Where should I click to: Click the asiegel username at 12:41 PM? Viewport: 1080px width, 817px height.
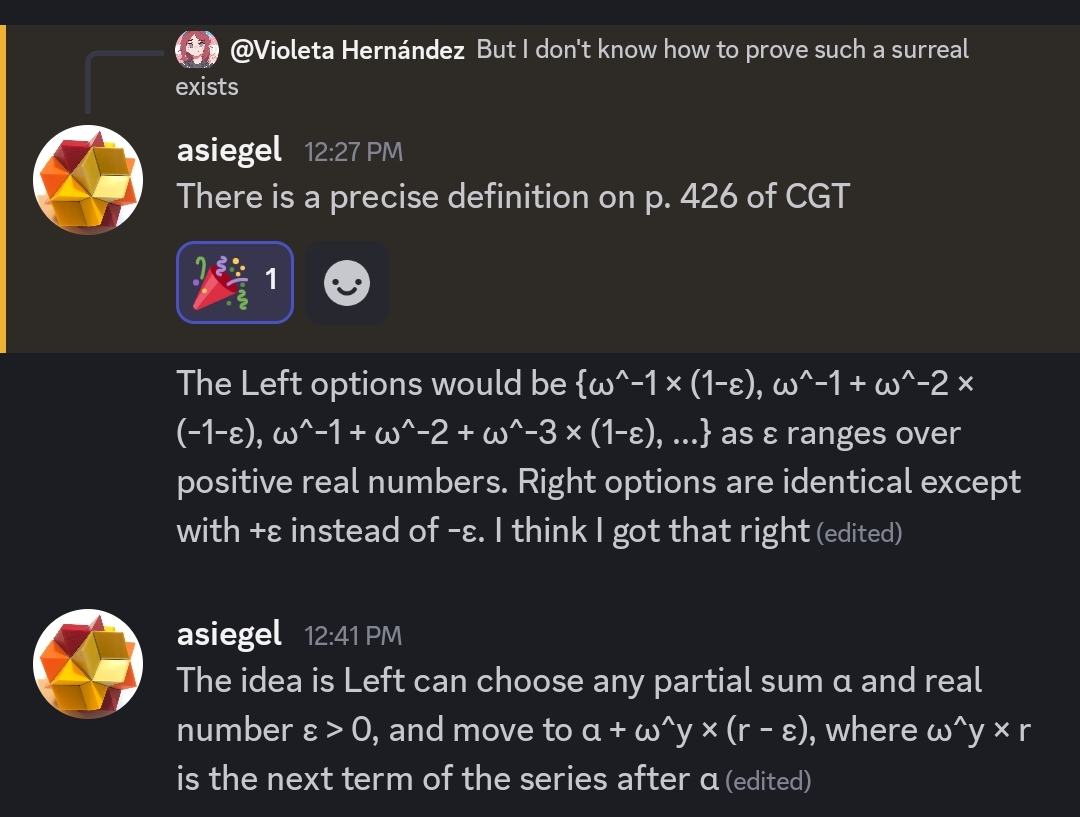click(x=229, y=634)
